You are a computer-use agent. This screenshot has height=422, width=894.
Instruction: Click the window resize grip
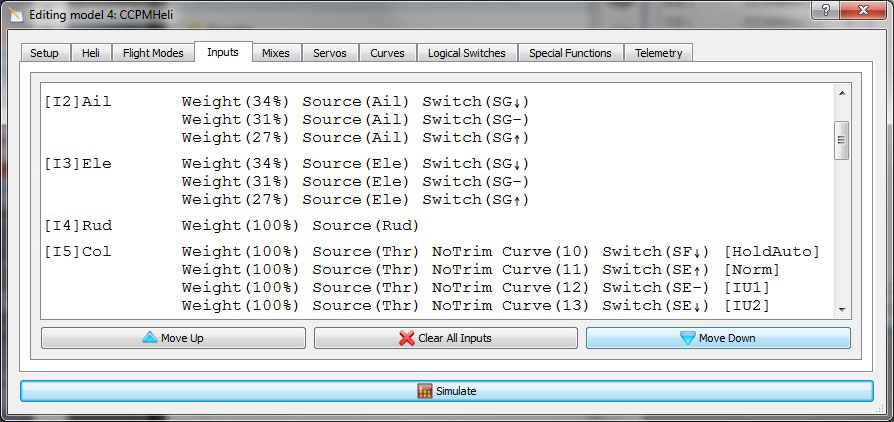(880, 409)
